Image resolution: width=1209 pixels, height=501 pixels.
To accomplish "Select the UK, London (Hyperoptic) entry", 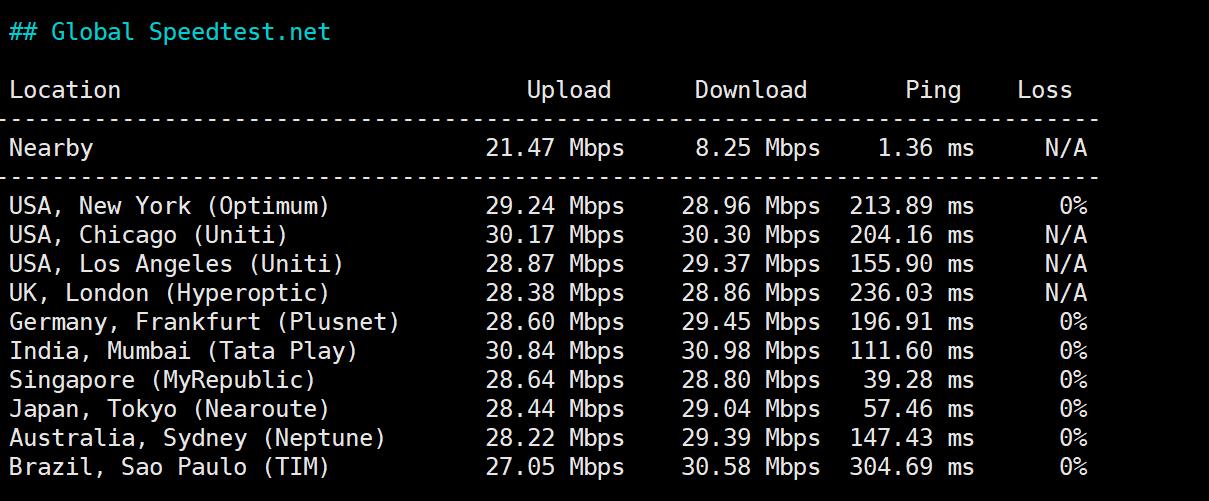I will (169, 293).
